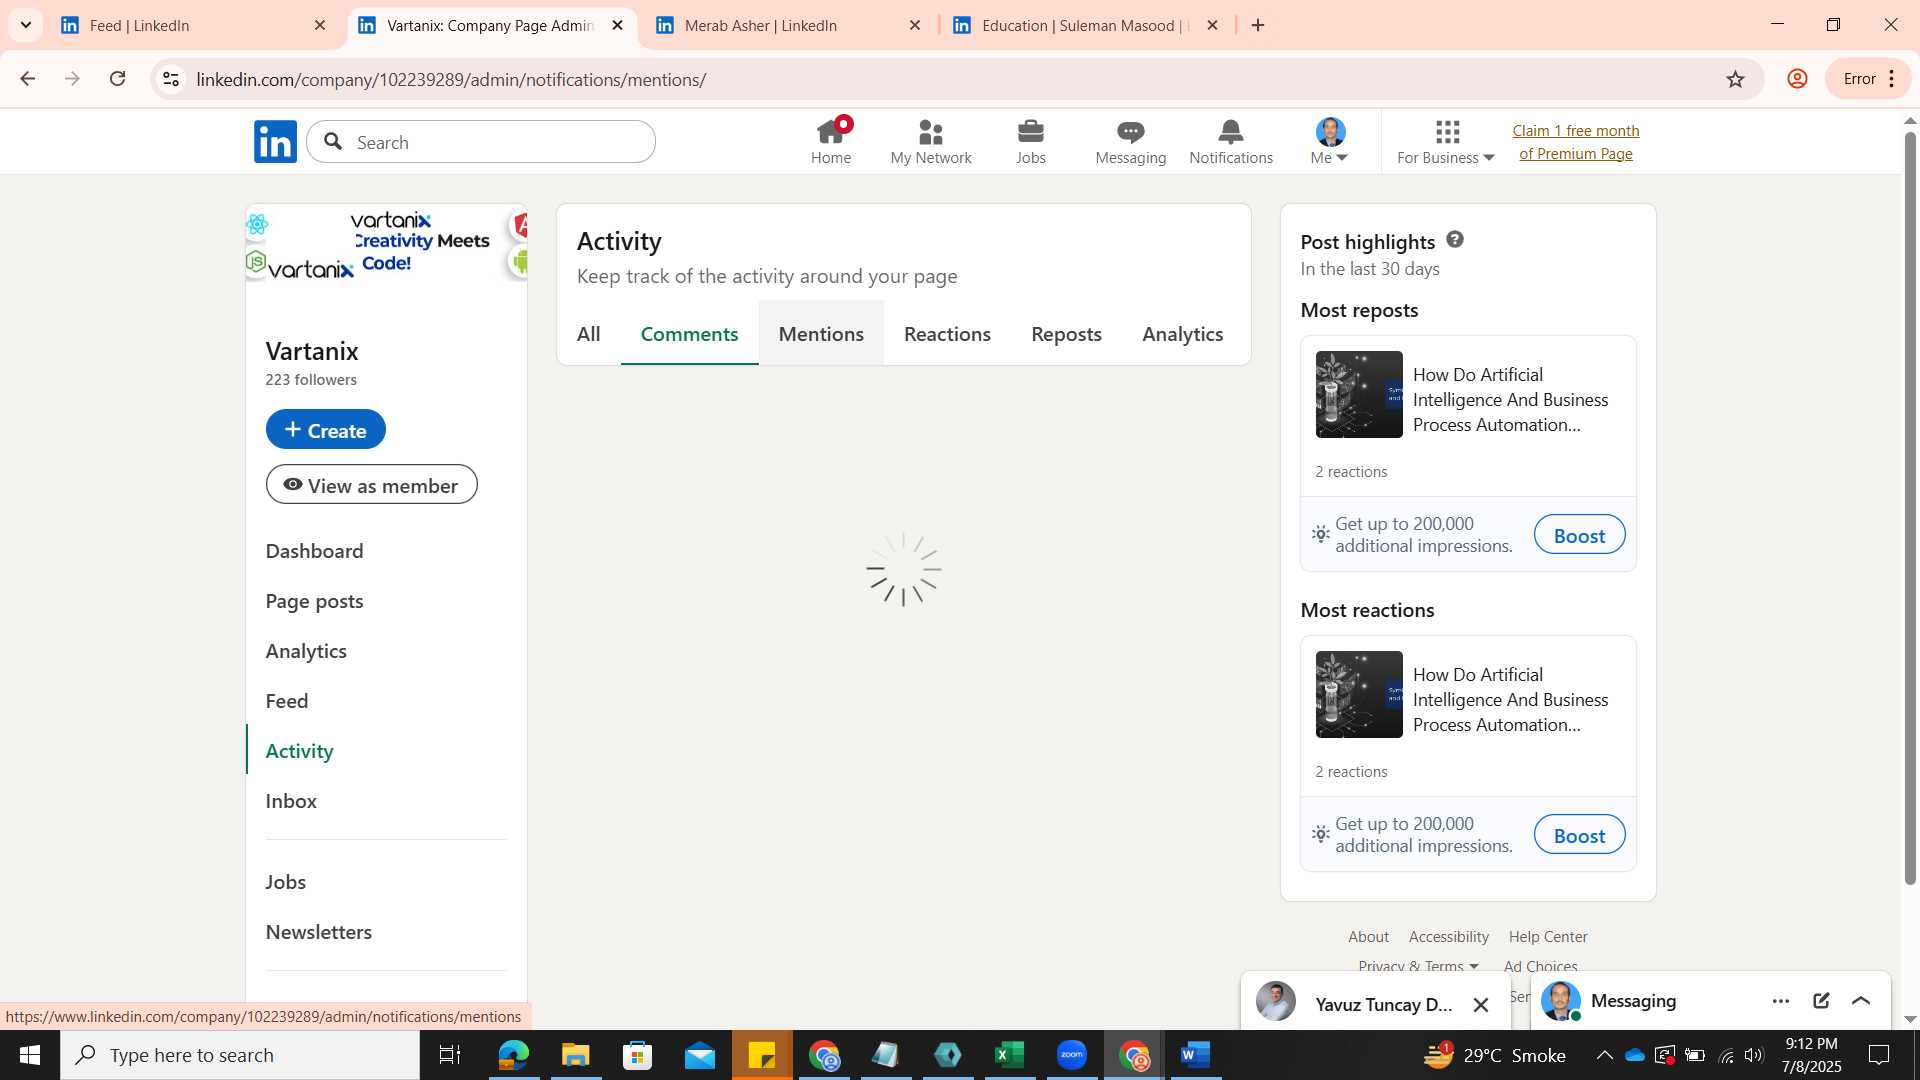Compose a new message icon
The image size is (1920, 1080).
pos(1821,1001)
